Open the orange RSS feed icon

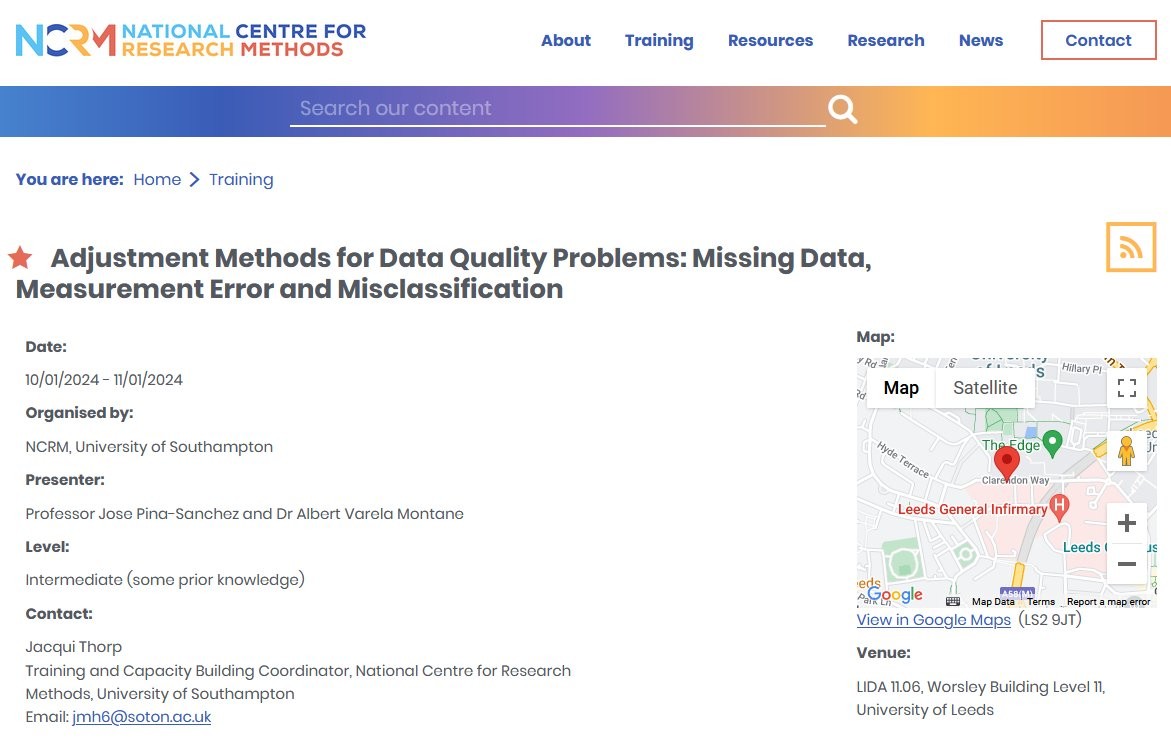point(1131,247)
